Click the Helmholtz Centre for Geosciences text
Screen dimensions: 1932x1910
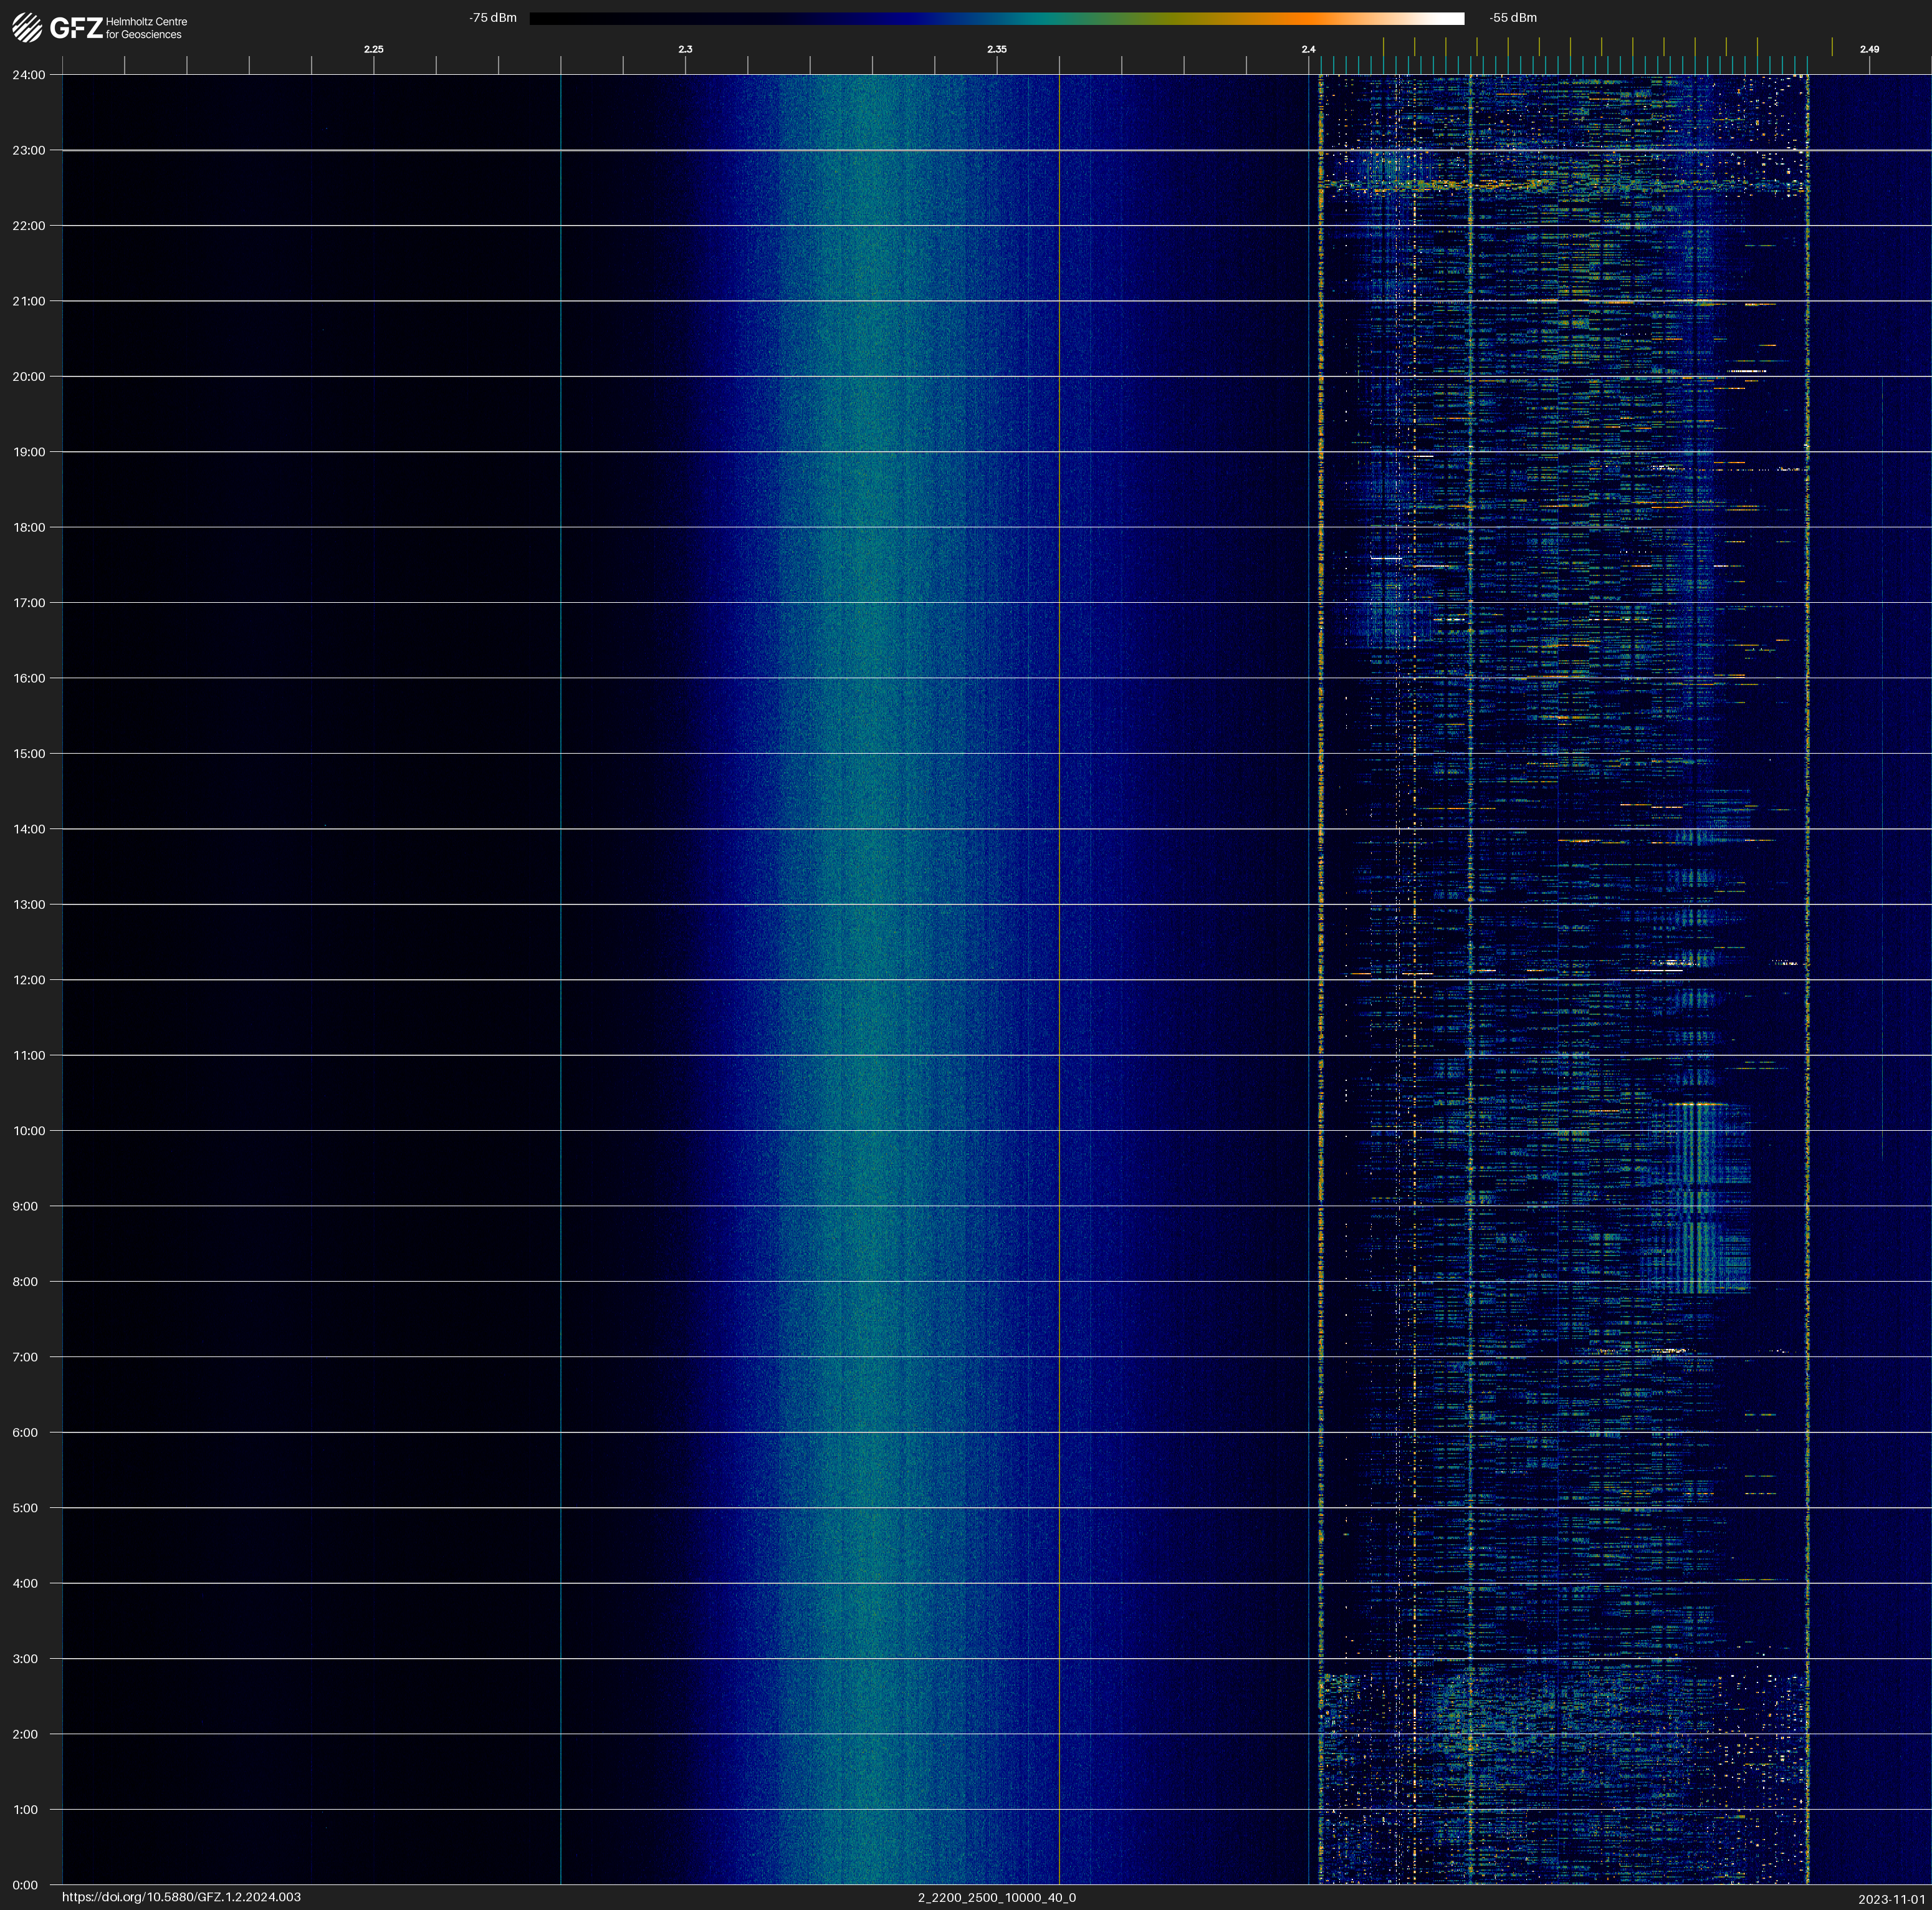[x=146, y=28]
